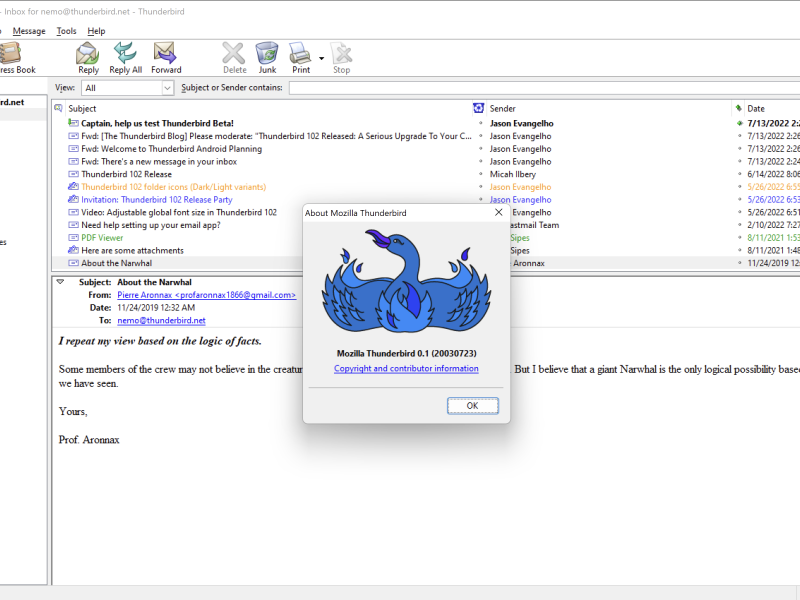
Task: Forward the selected message
Action: coord(166,58)
